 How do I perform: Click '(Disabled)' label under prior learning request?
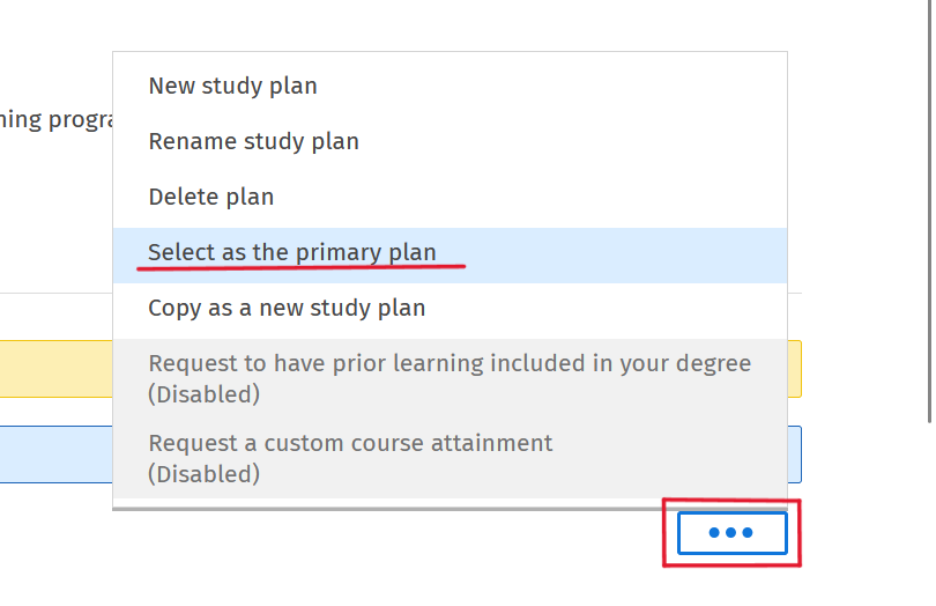(204, 395)
